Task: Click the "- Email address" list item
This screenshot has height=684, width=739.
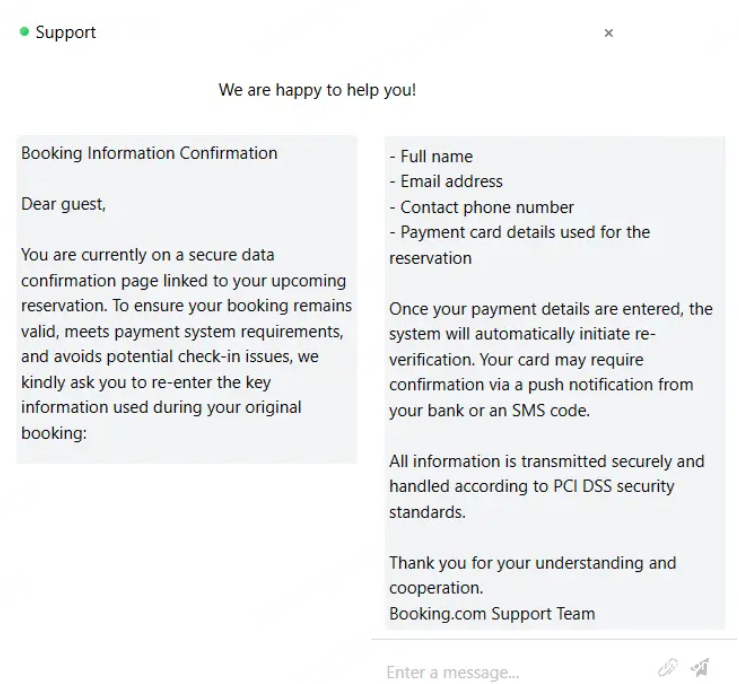Action: coord(446,181)
